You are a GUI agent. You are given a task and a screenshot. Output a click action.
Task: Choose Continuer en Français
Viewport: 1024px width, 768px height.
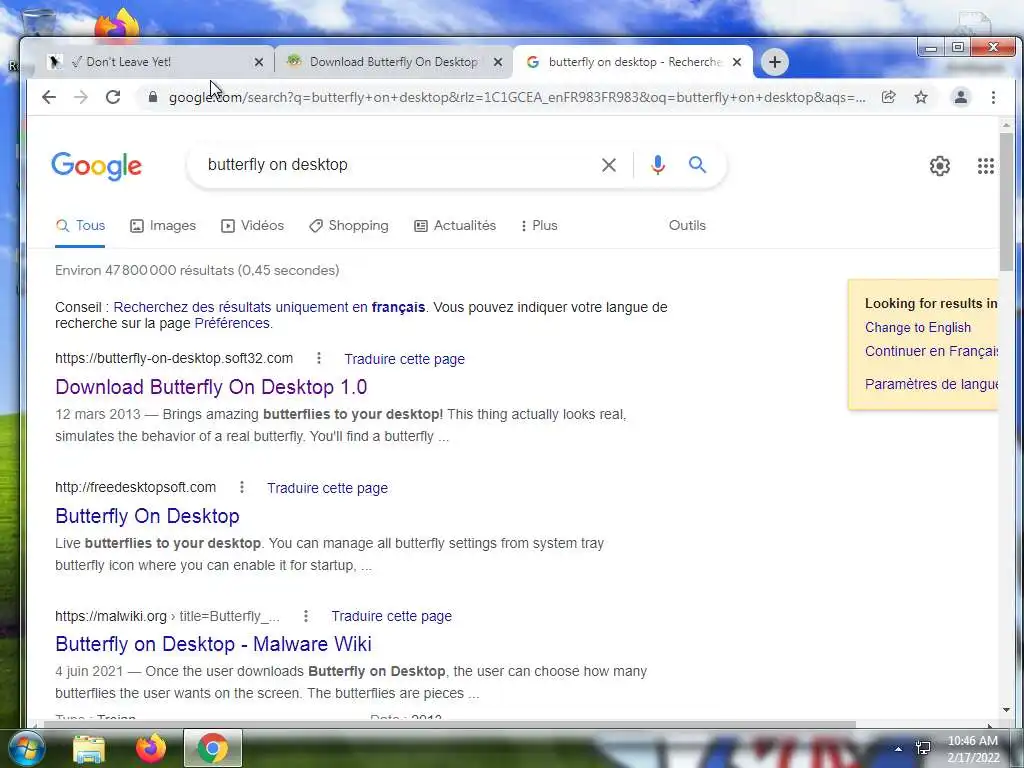[x=931, y=351]
